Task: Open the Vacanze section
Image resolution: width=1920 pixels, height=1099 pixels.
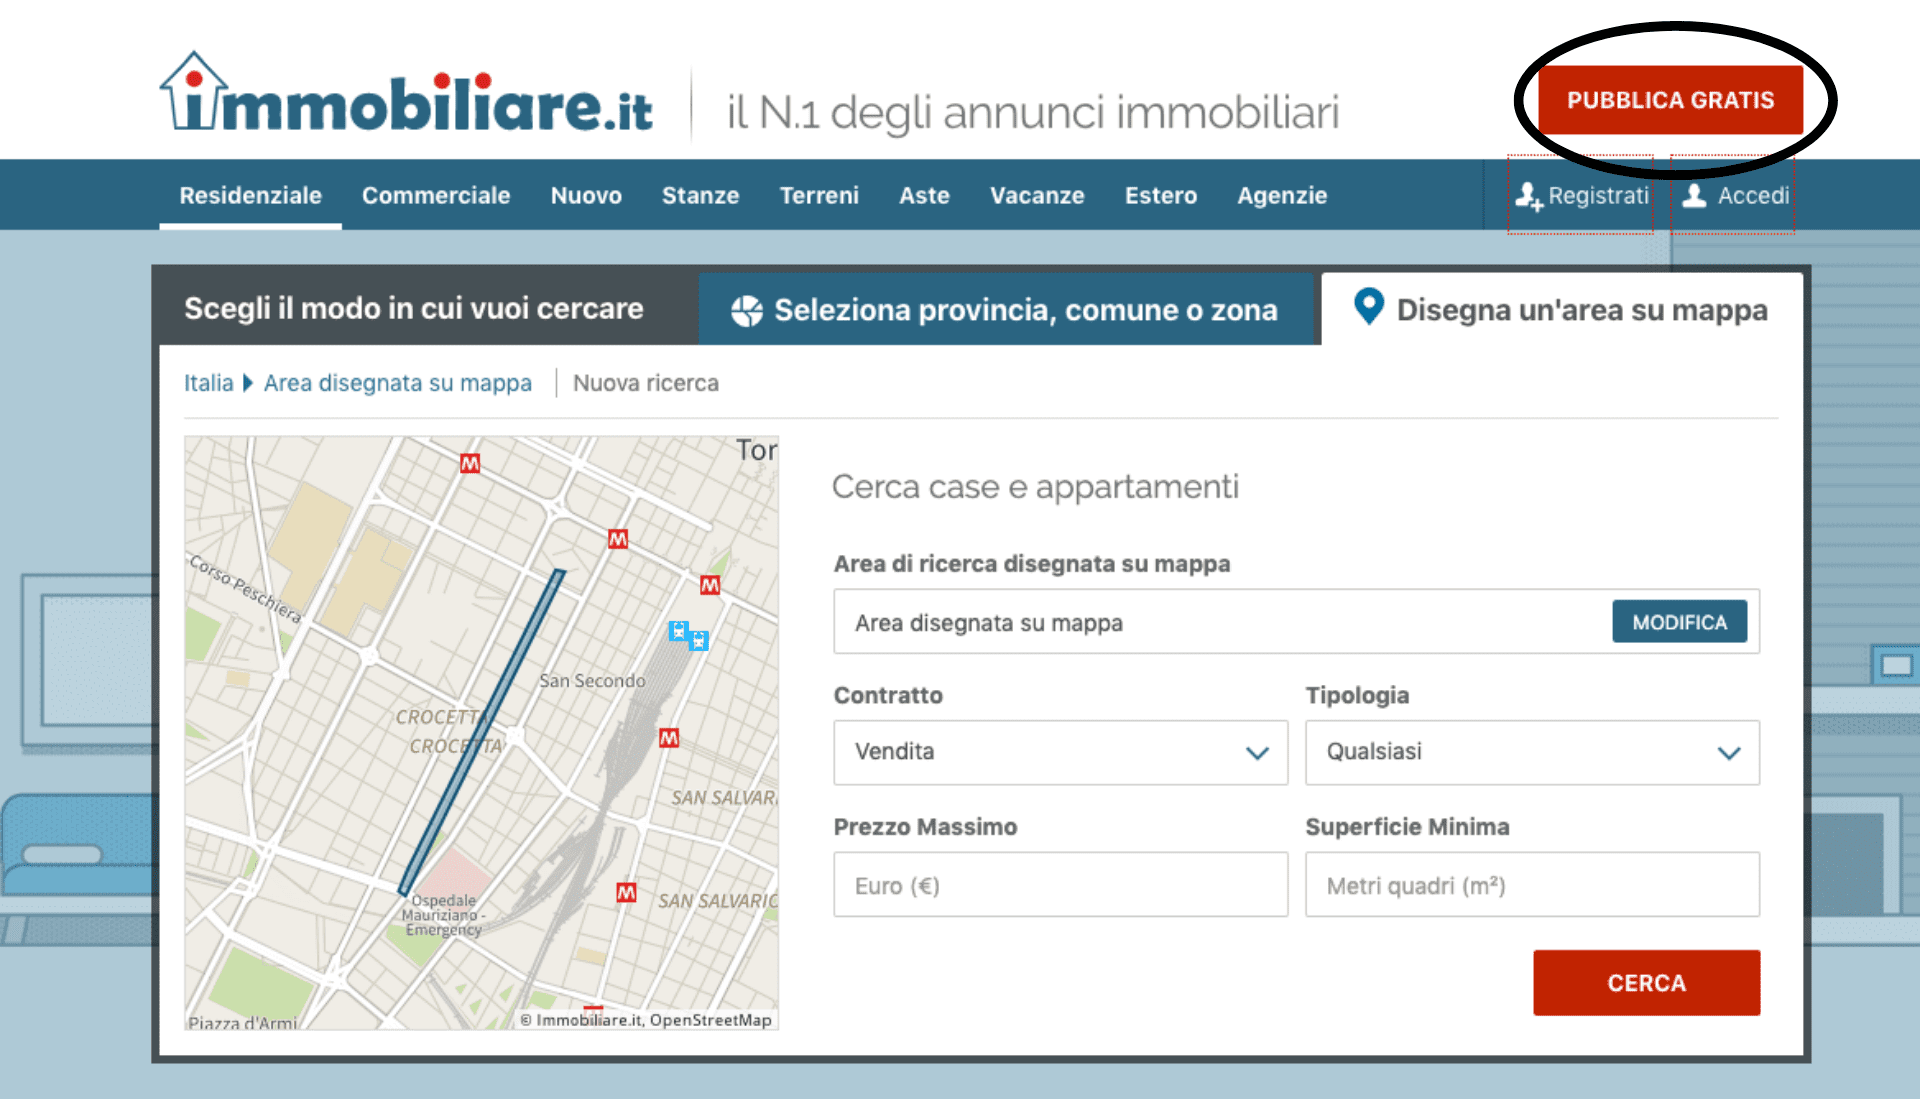Action: pos(1037,195)
